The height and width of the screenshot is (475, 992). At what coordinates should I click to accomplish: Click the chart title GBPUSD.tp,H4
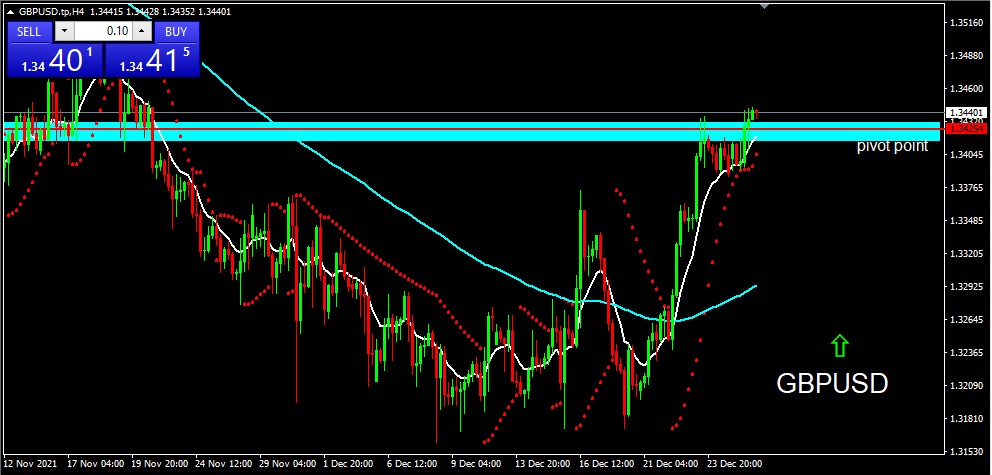[x=49, y=11]
